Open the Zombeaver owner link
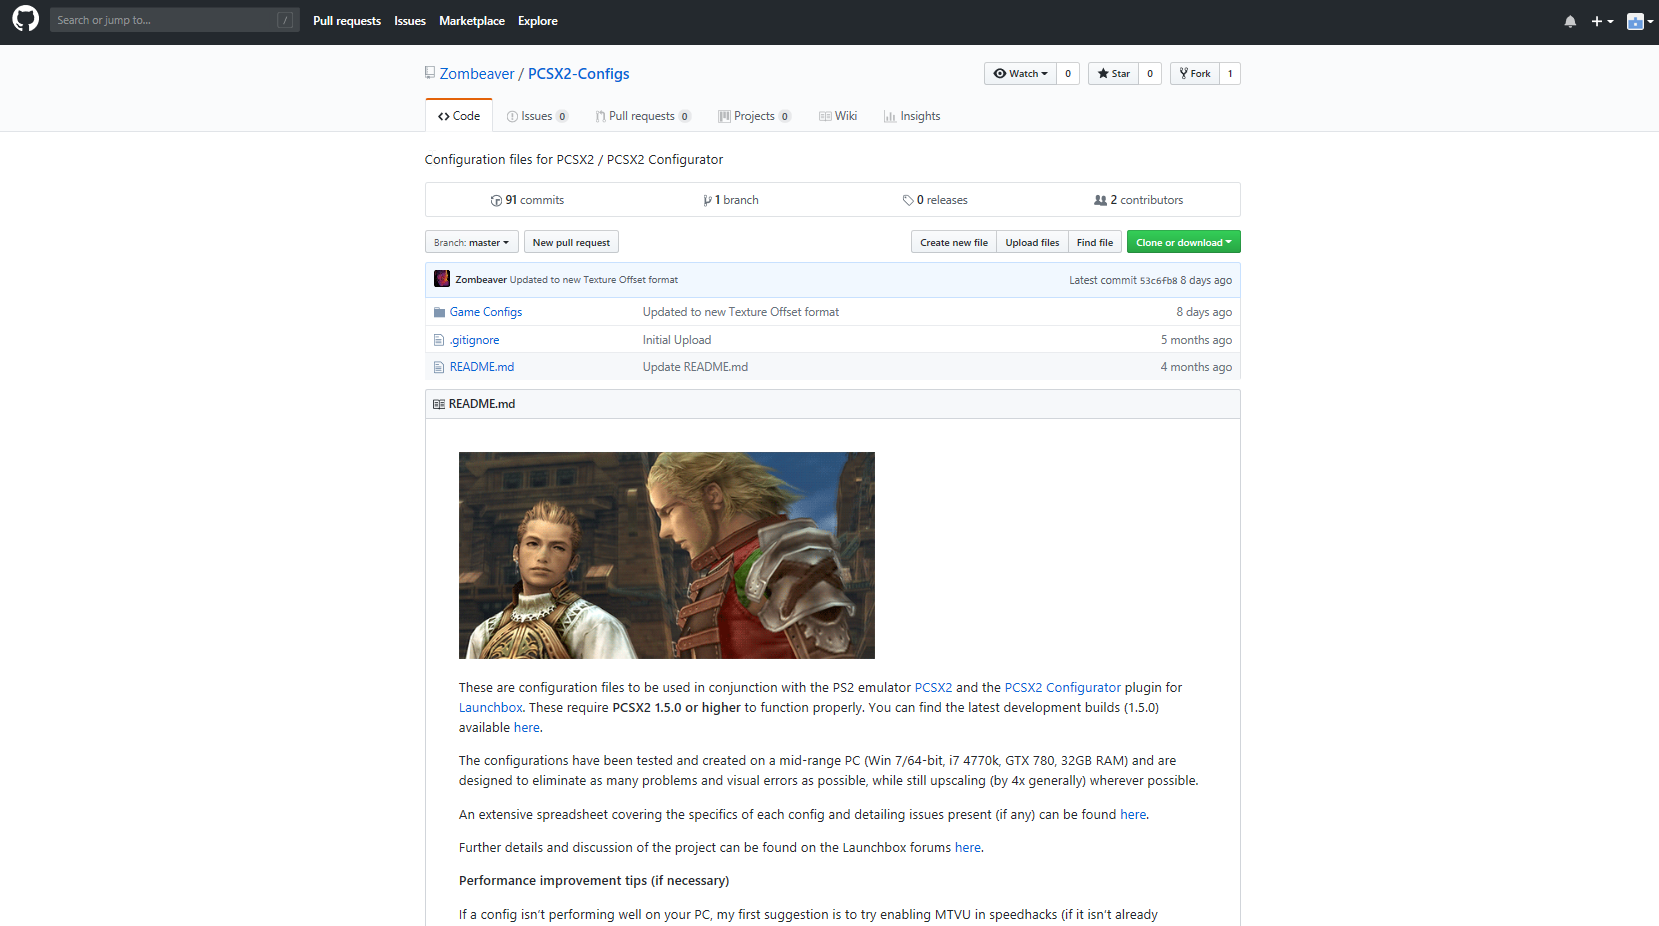Viewport: 1659px width, 926px height. pyautogui.click(x=477, y=74)
